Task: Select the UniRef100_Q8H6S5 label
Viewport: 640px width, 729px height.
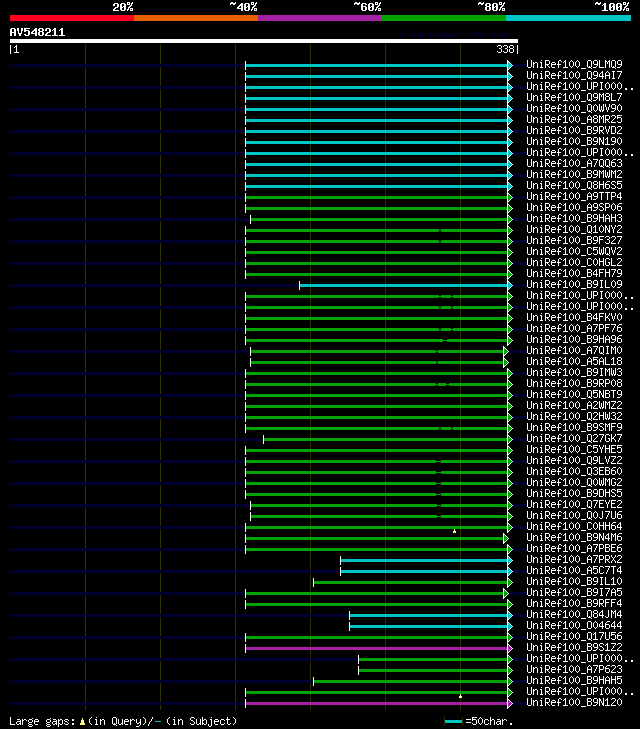Action: coord(574,186)
